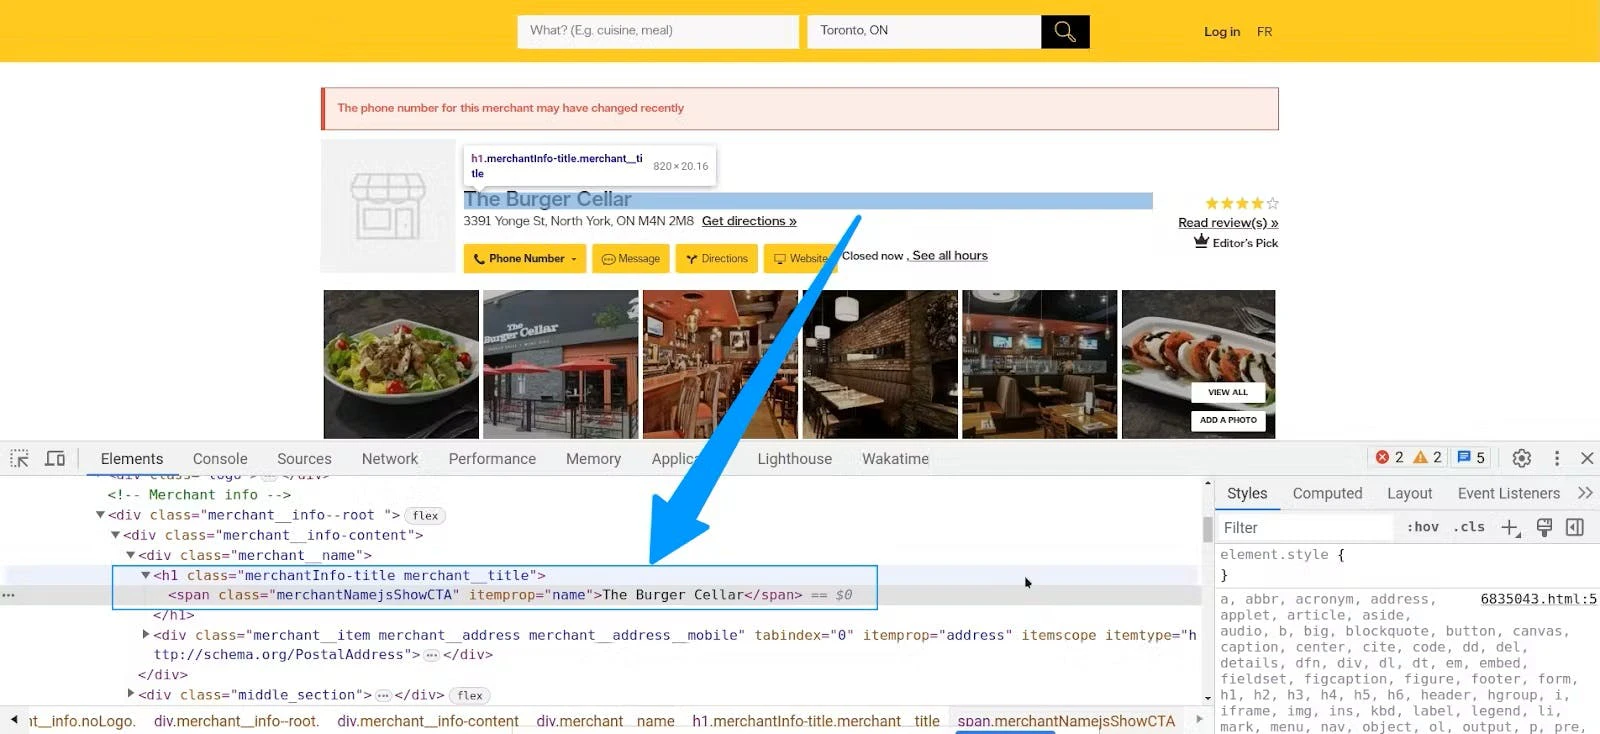This screenshot has width=1600, height=734.
Task: Open DevTools settings gear
Action: click(1522, 458)
